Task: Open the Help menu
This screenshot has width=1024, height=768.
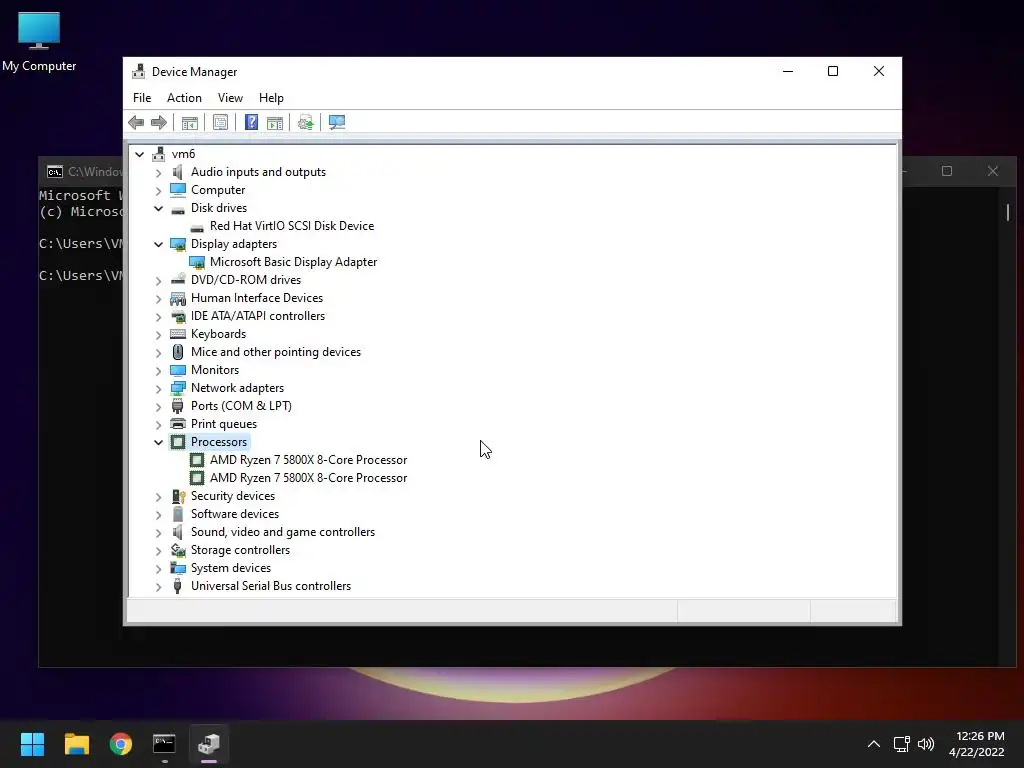Action: point(271,98)
